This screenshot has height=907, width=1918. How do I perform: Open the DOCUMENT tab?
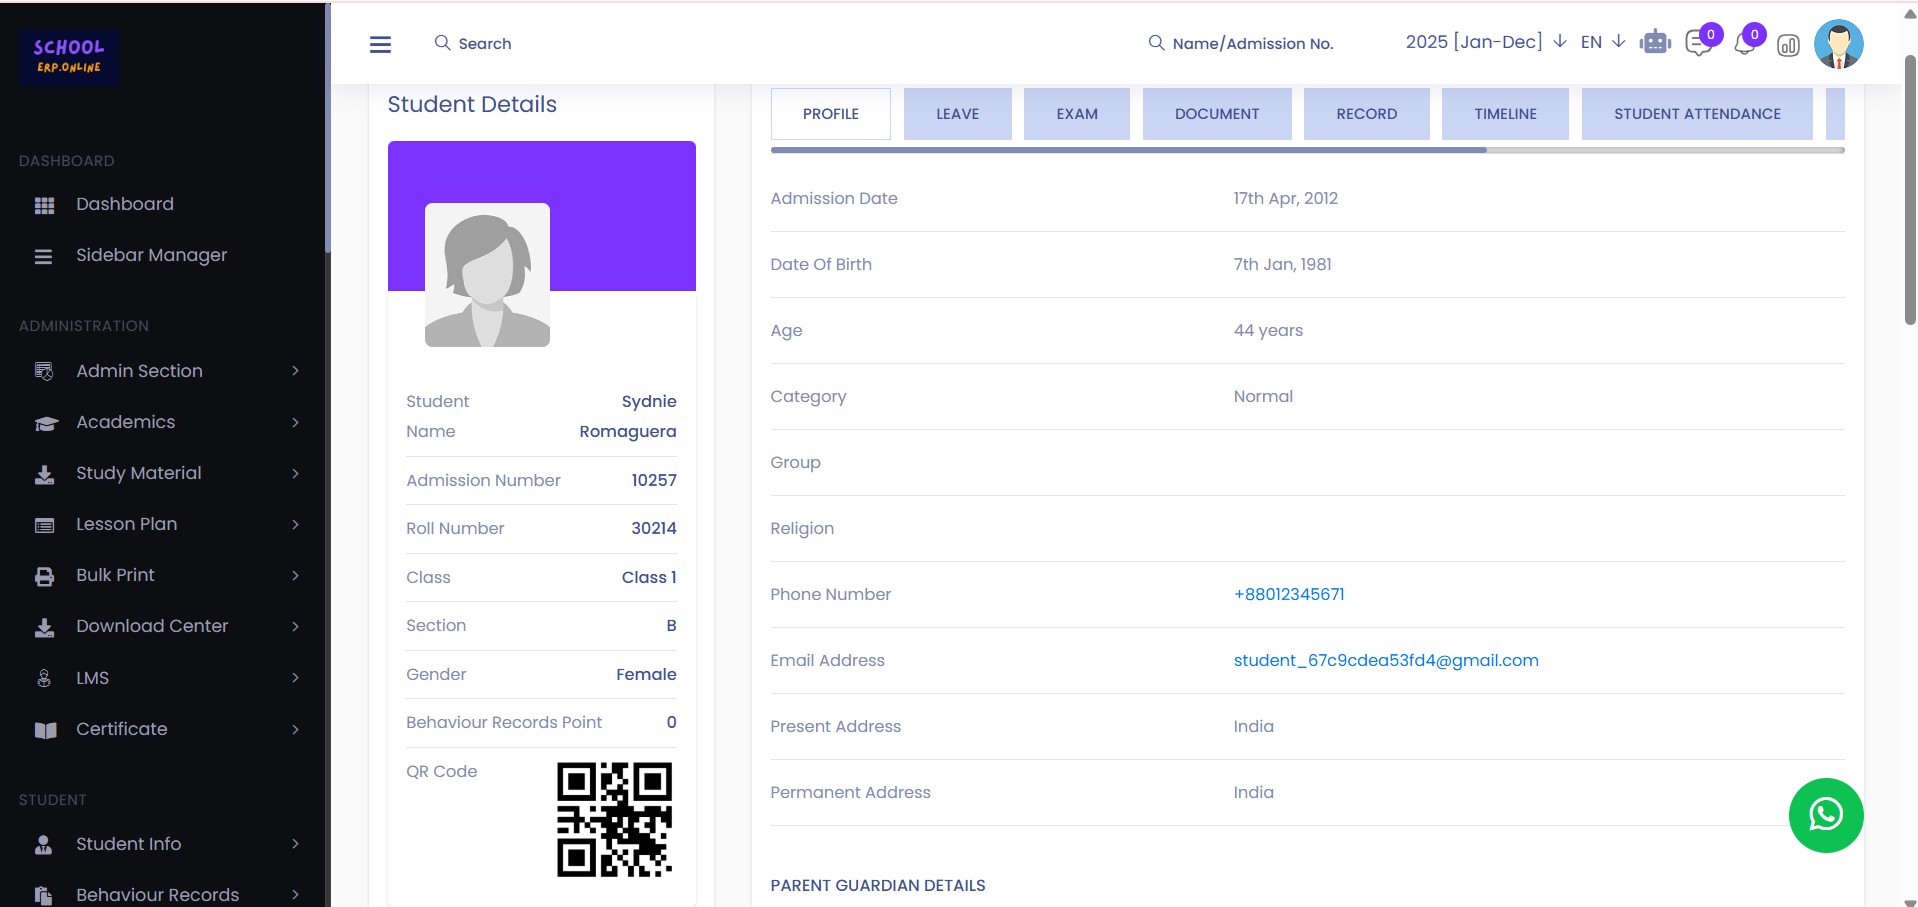(x=1217, y=113)
